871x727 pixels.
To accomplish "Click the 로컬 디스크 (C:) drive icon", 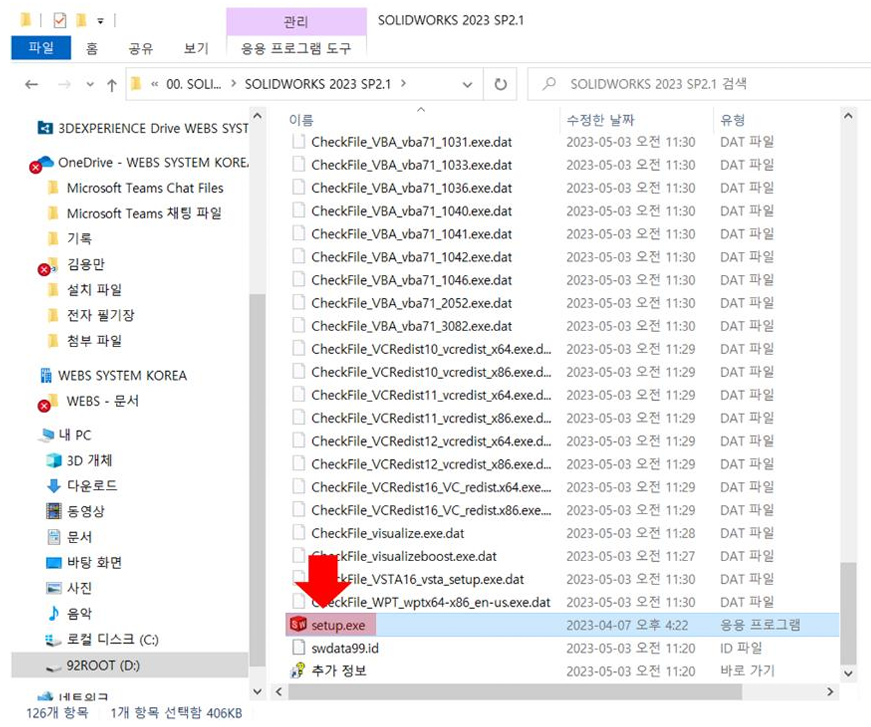I will pyautogui.click(x=53, y=640).
